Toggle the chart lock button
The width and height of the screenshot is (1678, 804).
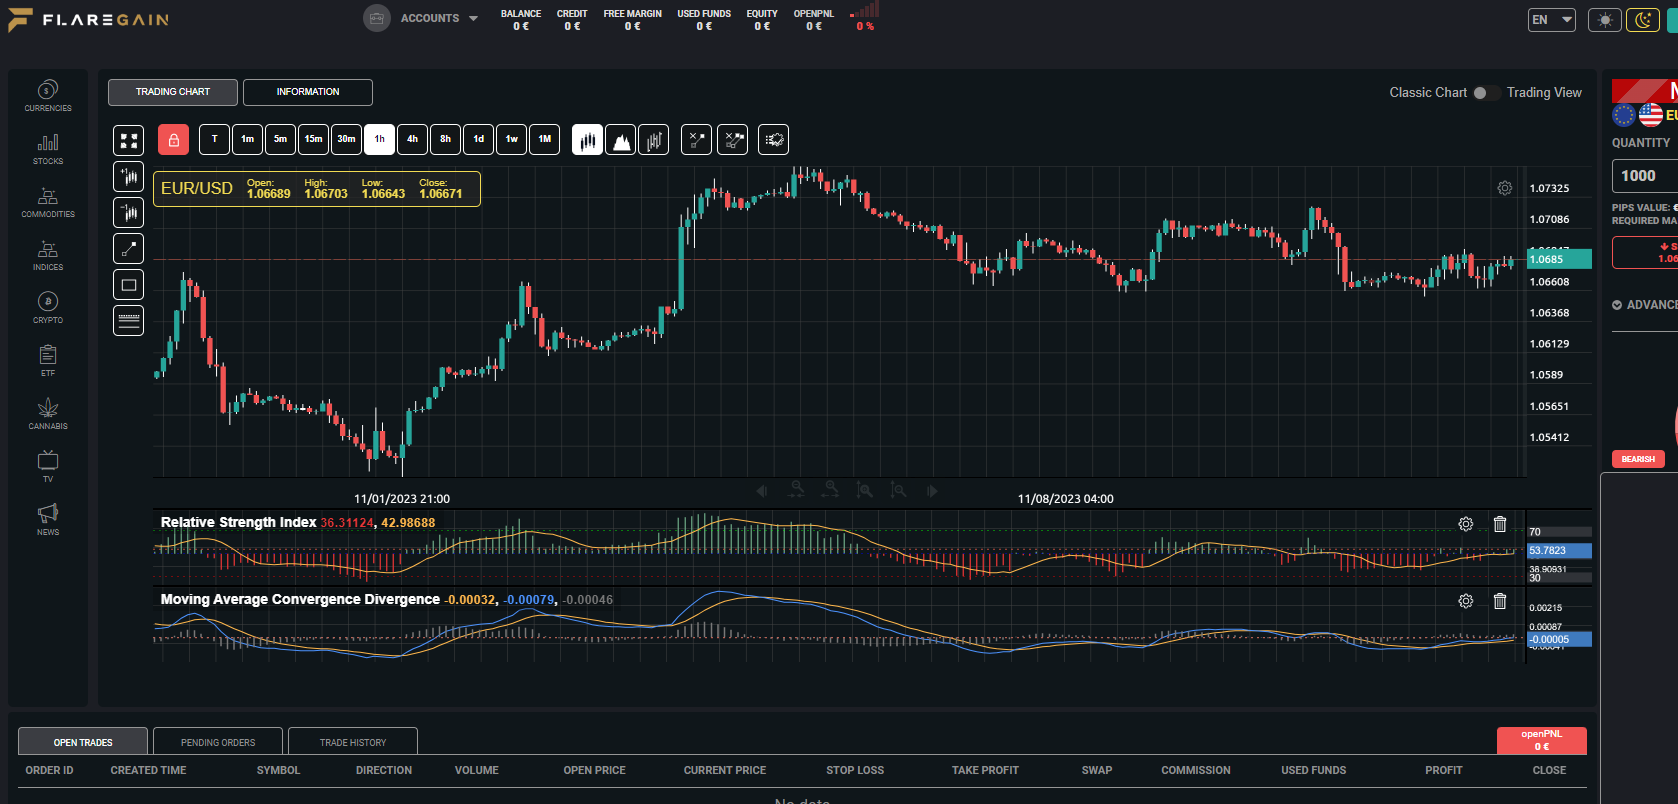(x=173, y=140)
